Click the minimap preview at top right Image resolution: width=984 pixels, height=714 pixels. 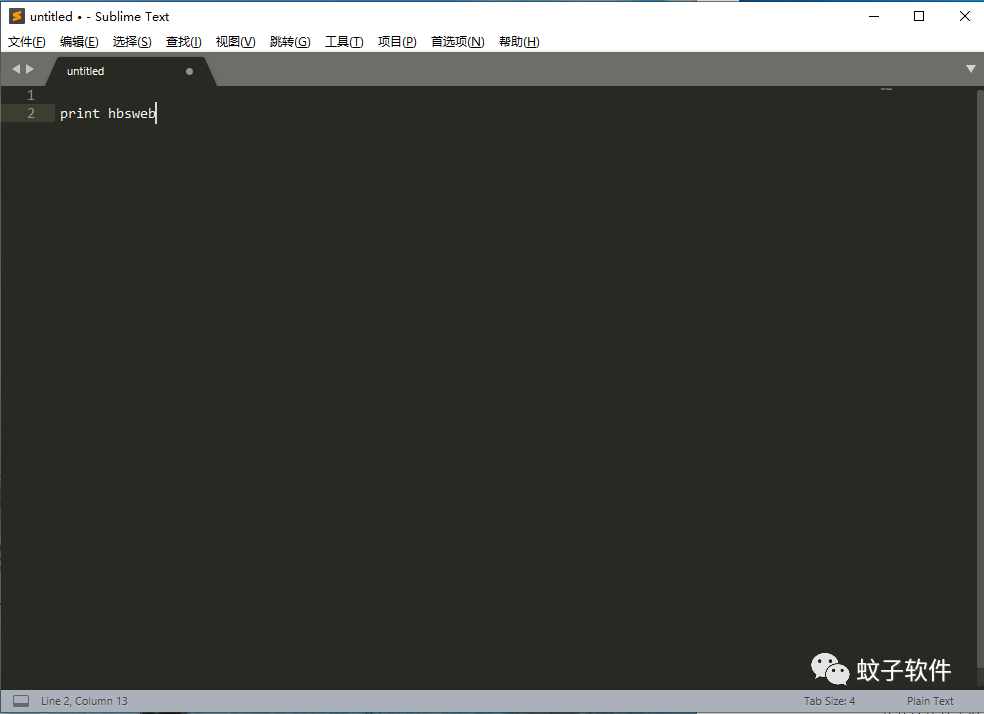[x=886, y=89]
